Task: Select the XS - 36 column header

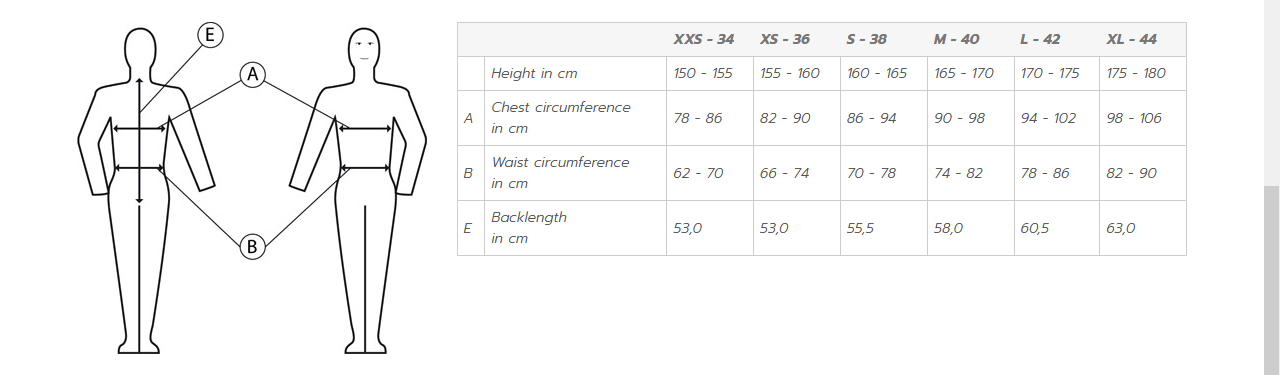Action: (x=785, y=40)
